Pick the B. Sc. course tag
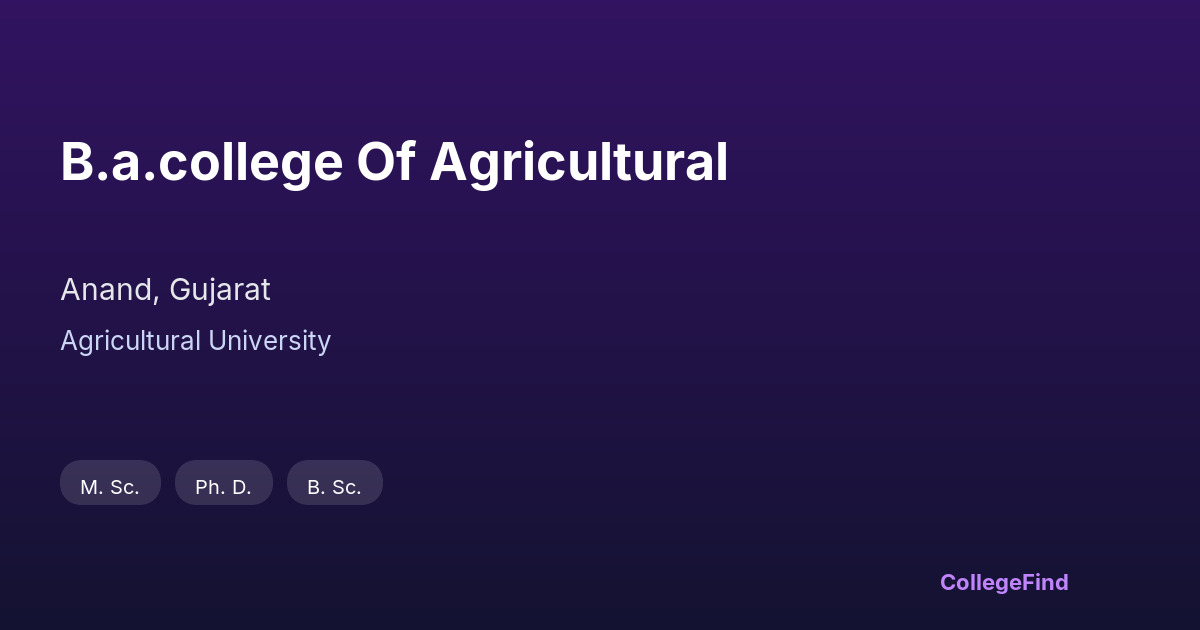The width and height of the screenshot is (1200, 630). 334,486
